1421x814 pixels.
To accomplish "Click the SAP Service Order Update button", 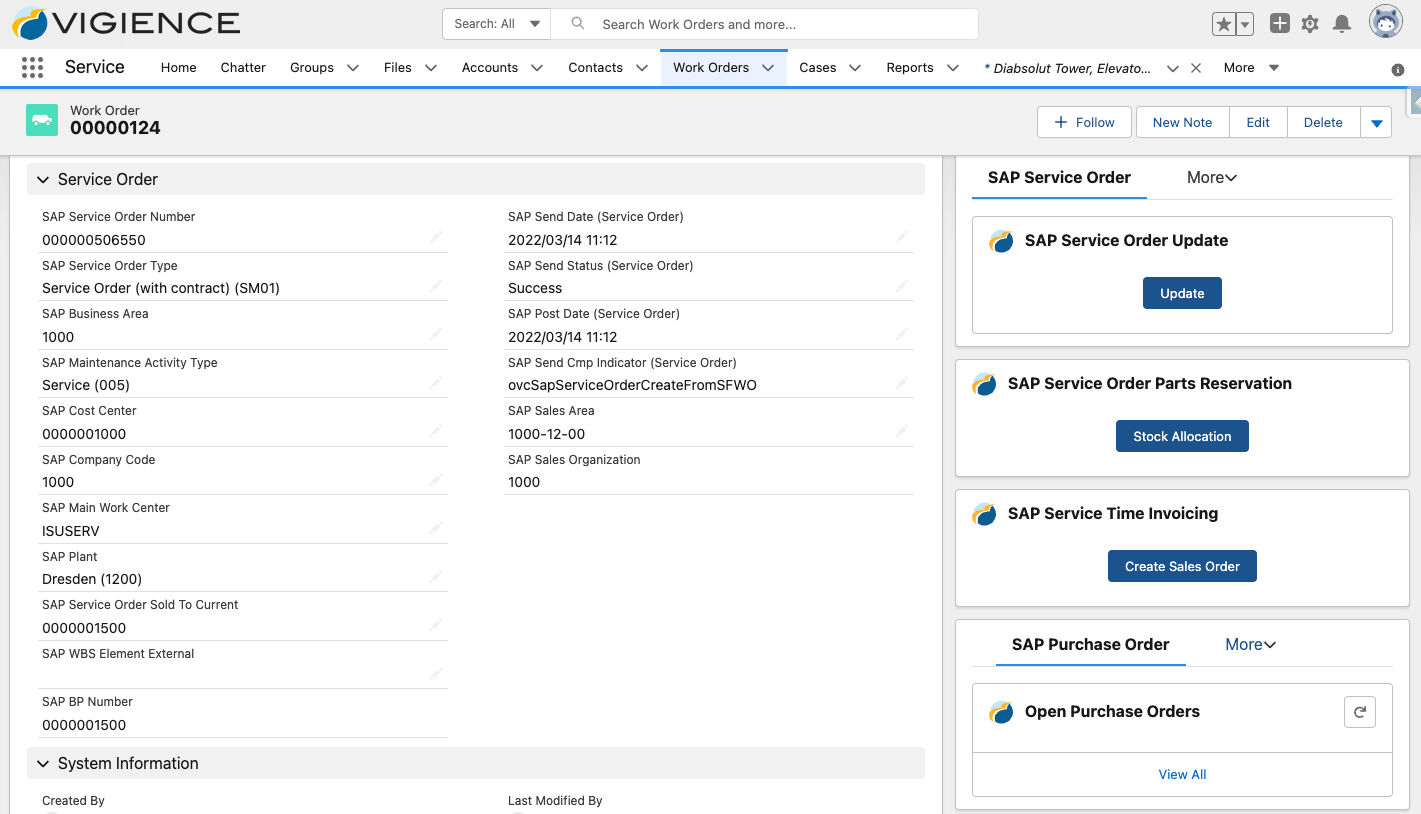I will (x=1182, y=294).
